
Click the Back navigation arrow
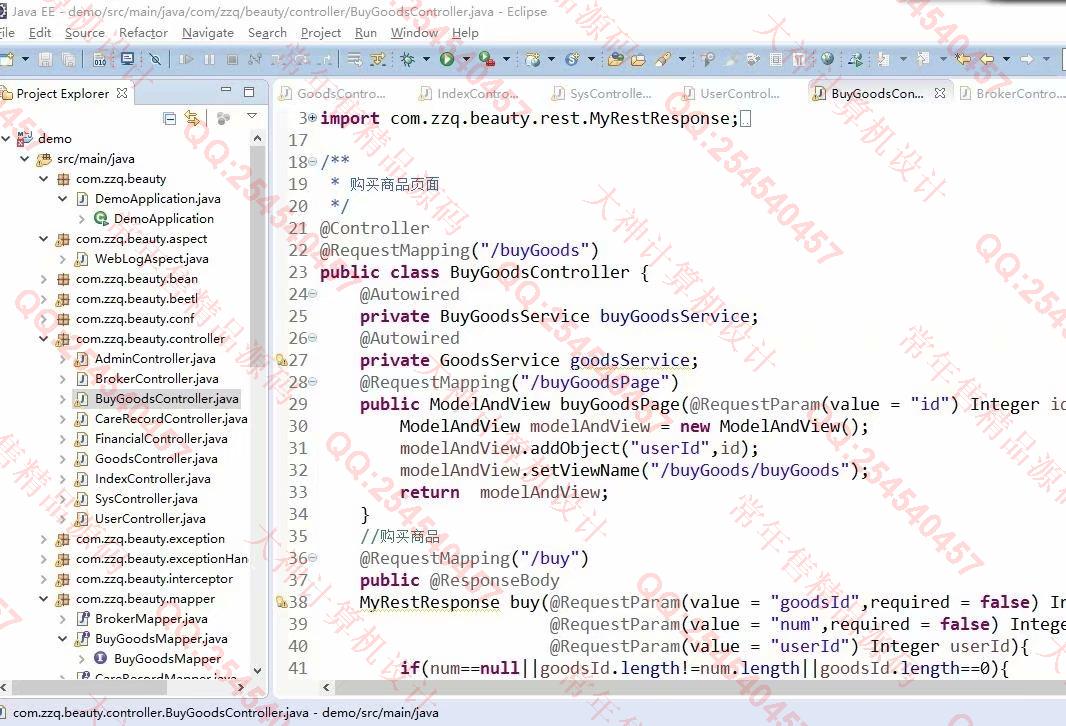pyautogui.click(x=986, y=59)
